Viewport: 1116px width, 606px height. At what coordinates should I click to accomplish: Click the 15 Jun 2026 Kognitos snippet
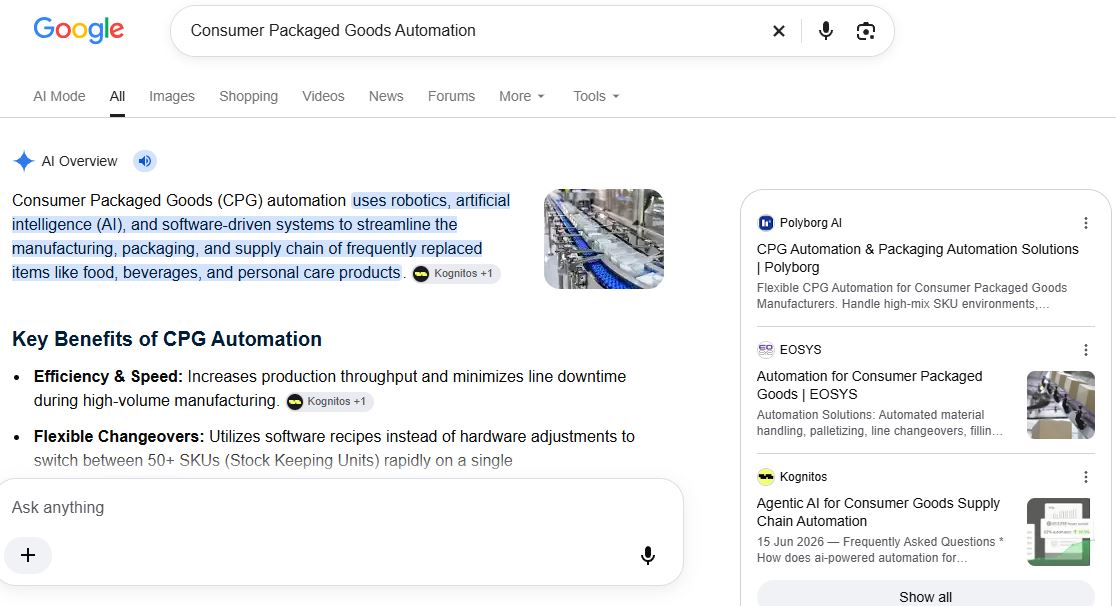(880, 550)
